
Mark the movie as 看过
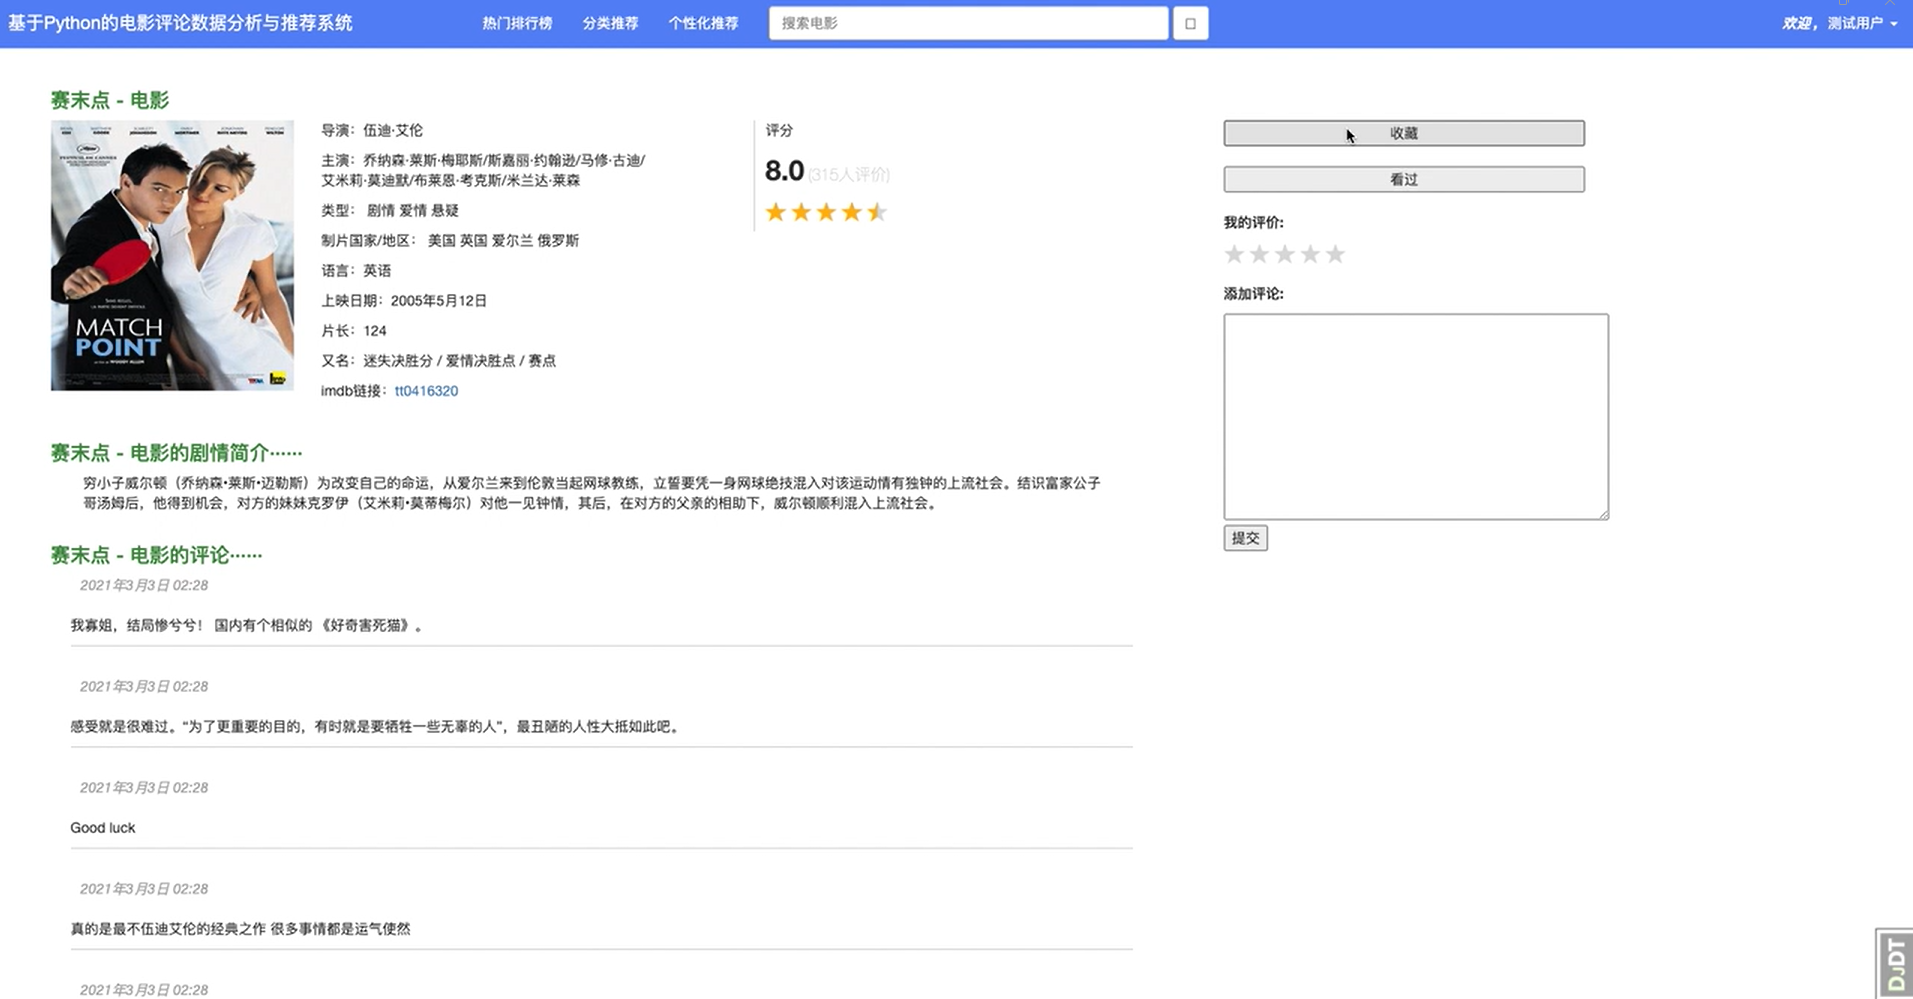click(1404, 179)
